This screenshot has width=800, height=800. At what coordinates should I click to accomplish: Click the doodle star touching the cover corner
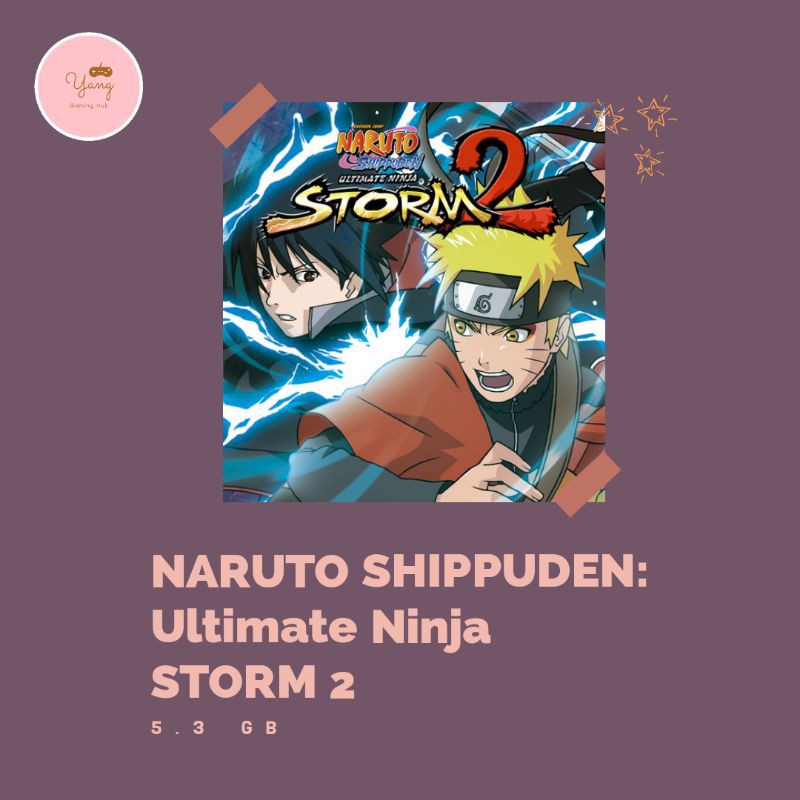coord(608,118)
